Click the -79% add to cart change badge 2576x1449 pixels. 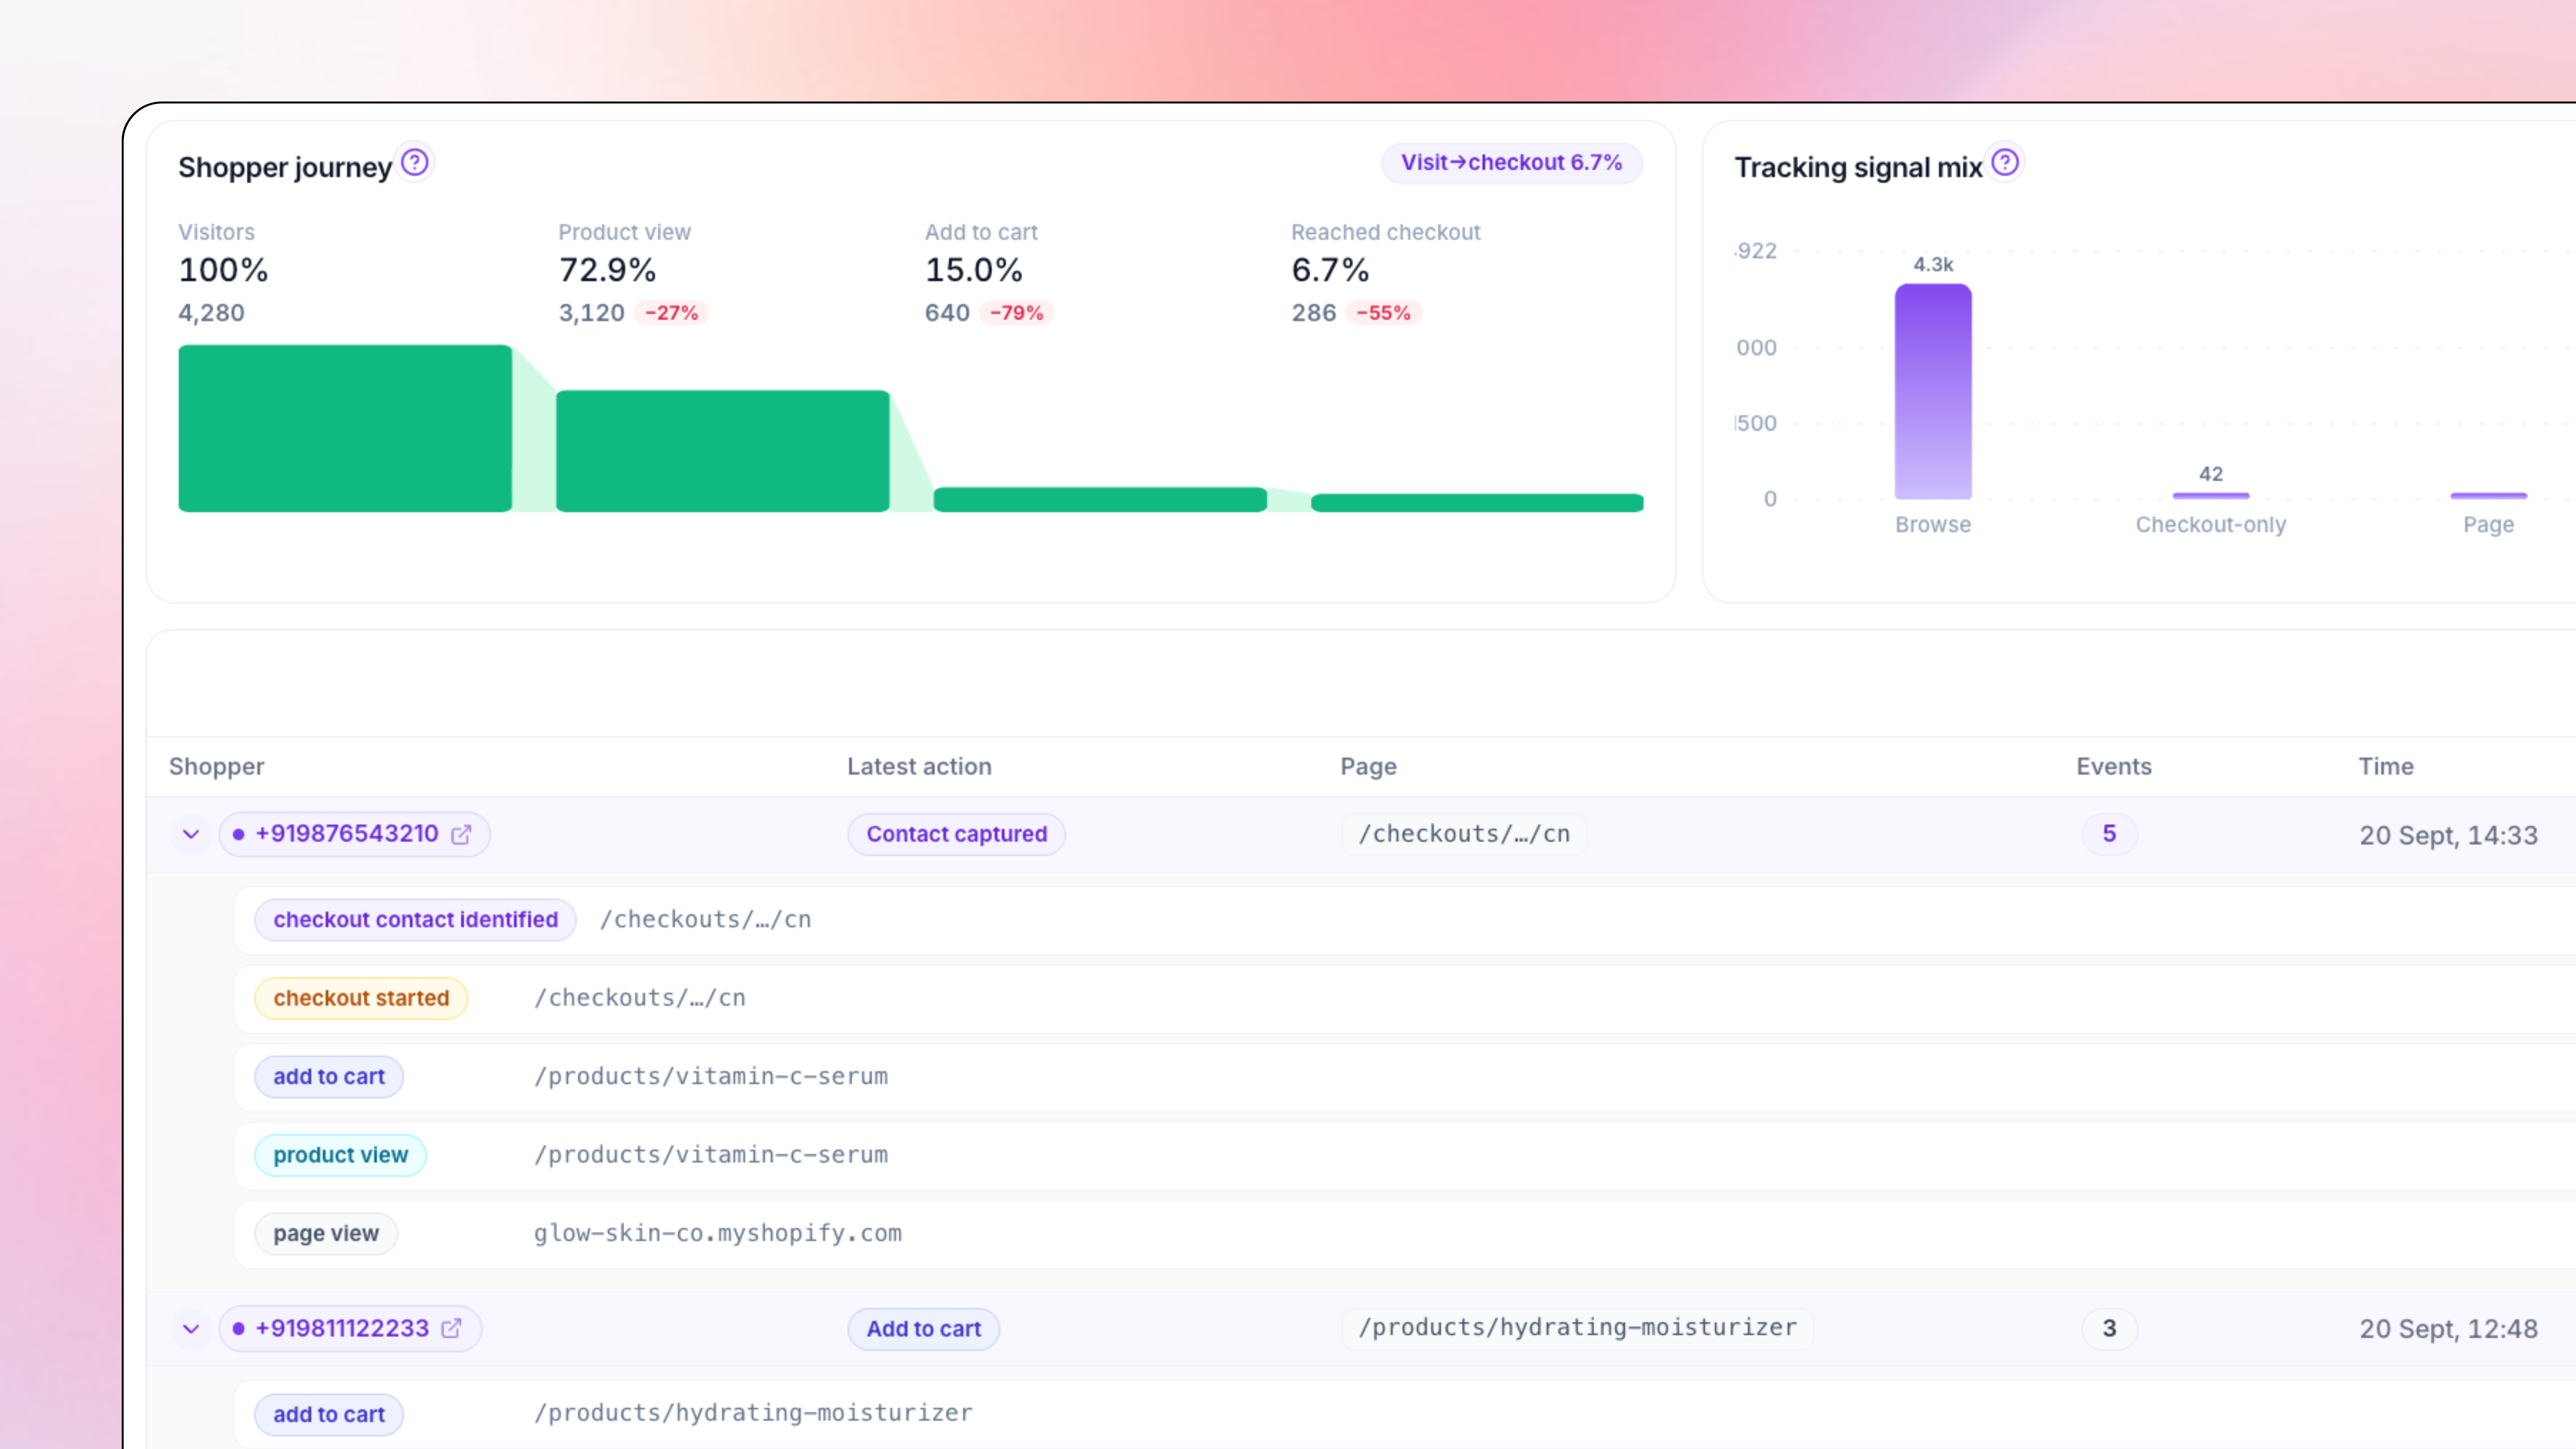click(1017, 313)
